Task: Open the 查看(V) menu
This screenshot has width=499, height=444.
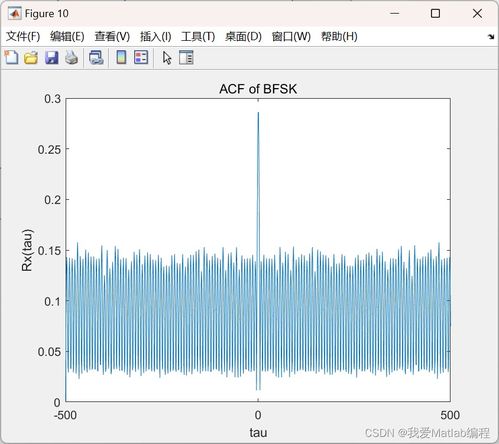Action: coord(112,36)
